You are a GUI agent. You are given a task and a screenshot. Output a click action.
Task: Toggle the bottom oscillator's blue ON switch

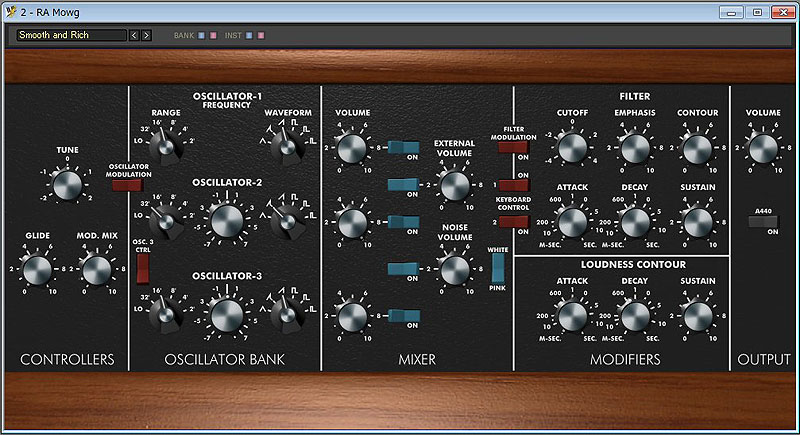[x=404, y=316]
